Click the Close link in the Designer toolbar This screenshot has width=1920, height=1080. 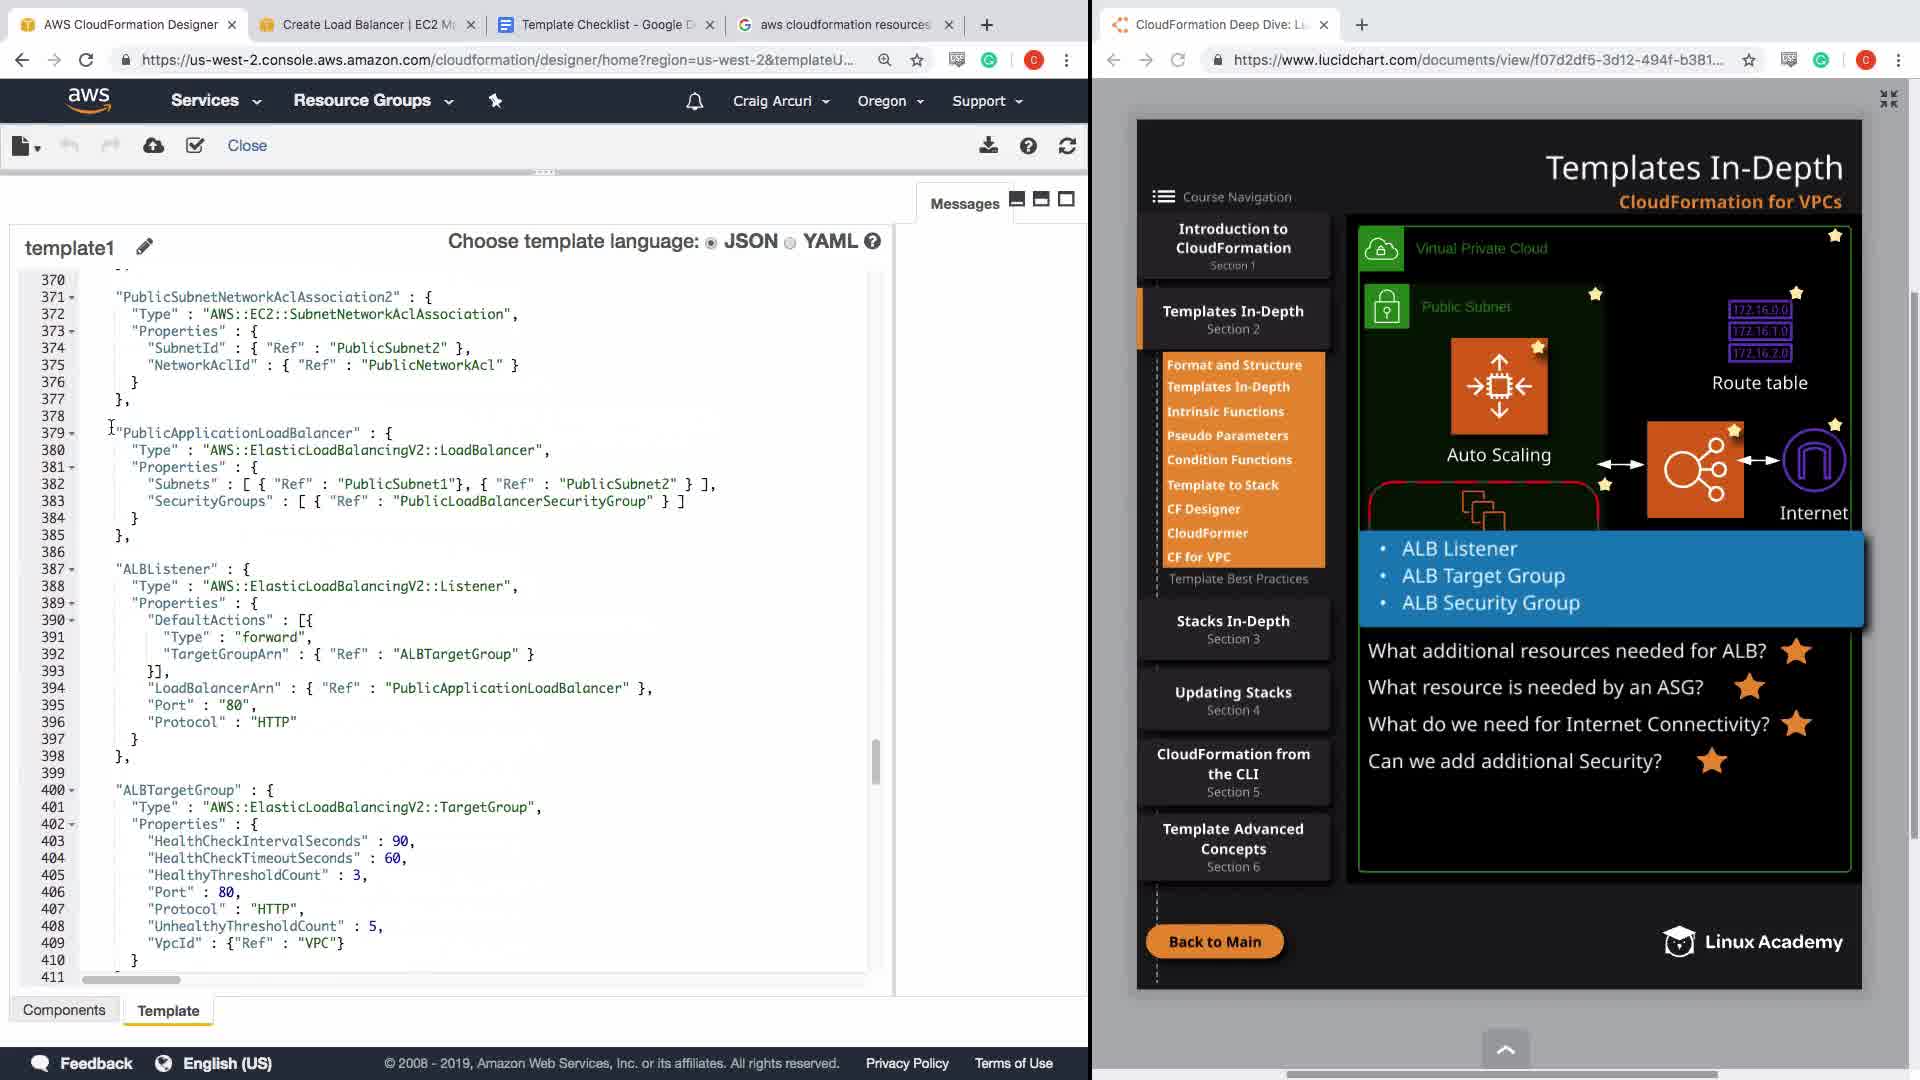tap(247, 146)
